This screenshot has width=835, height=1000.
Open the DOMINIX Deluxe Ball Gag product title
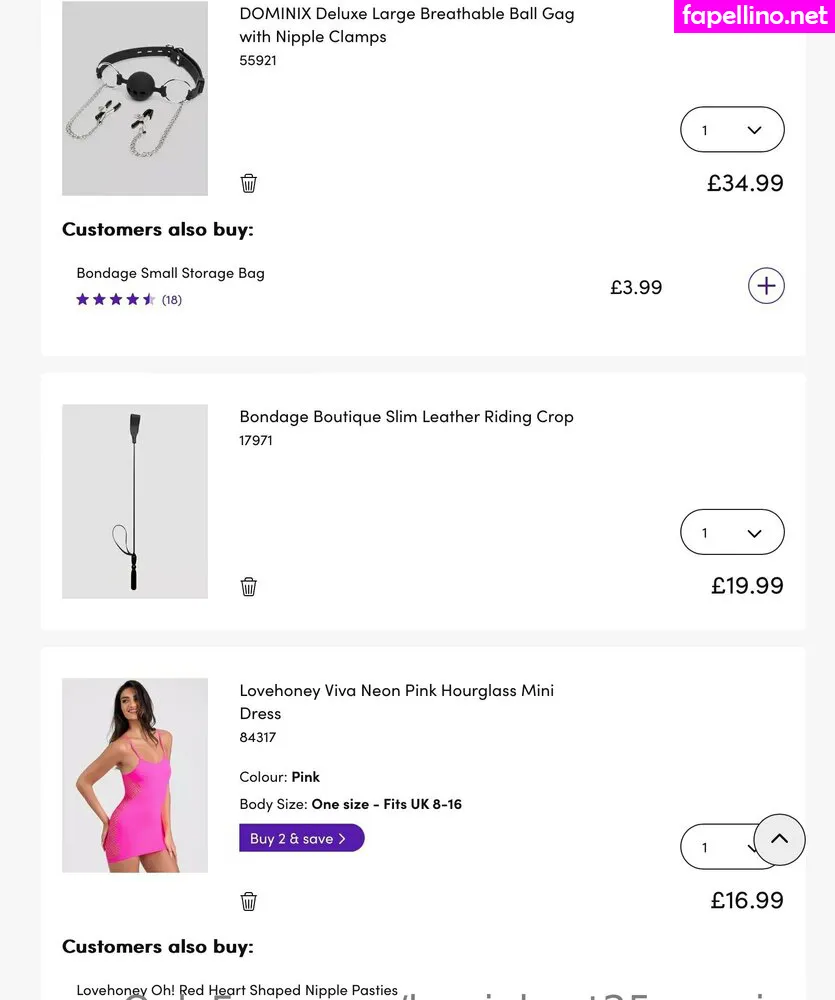pos(406,25)
